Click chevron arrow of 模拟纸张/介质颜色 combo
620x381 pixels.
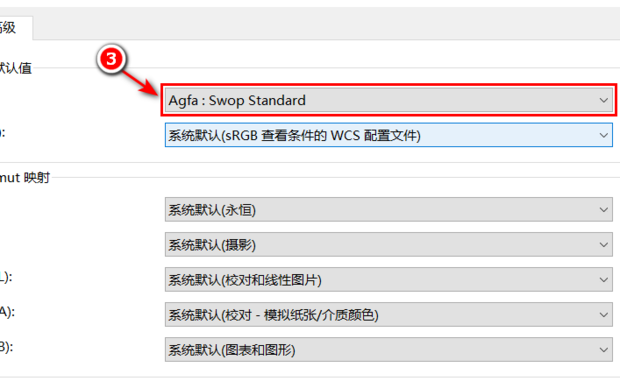(603, 315)
